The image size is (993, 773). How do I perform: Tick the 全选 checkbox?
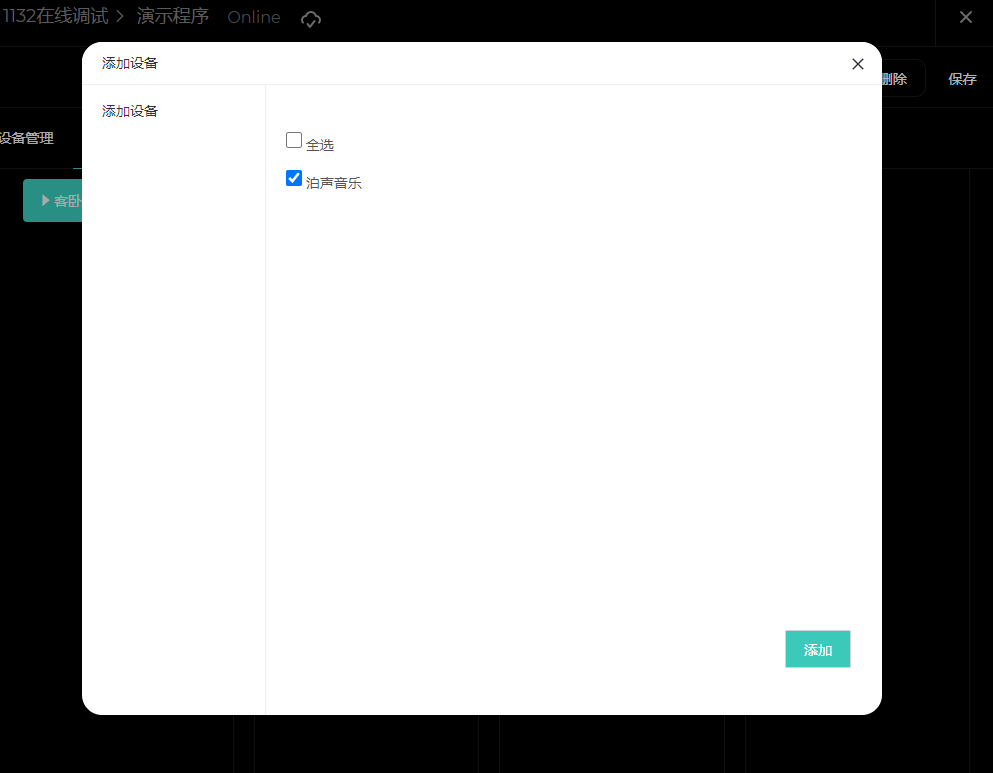(x=294, y=140)
